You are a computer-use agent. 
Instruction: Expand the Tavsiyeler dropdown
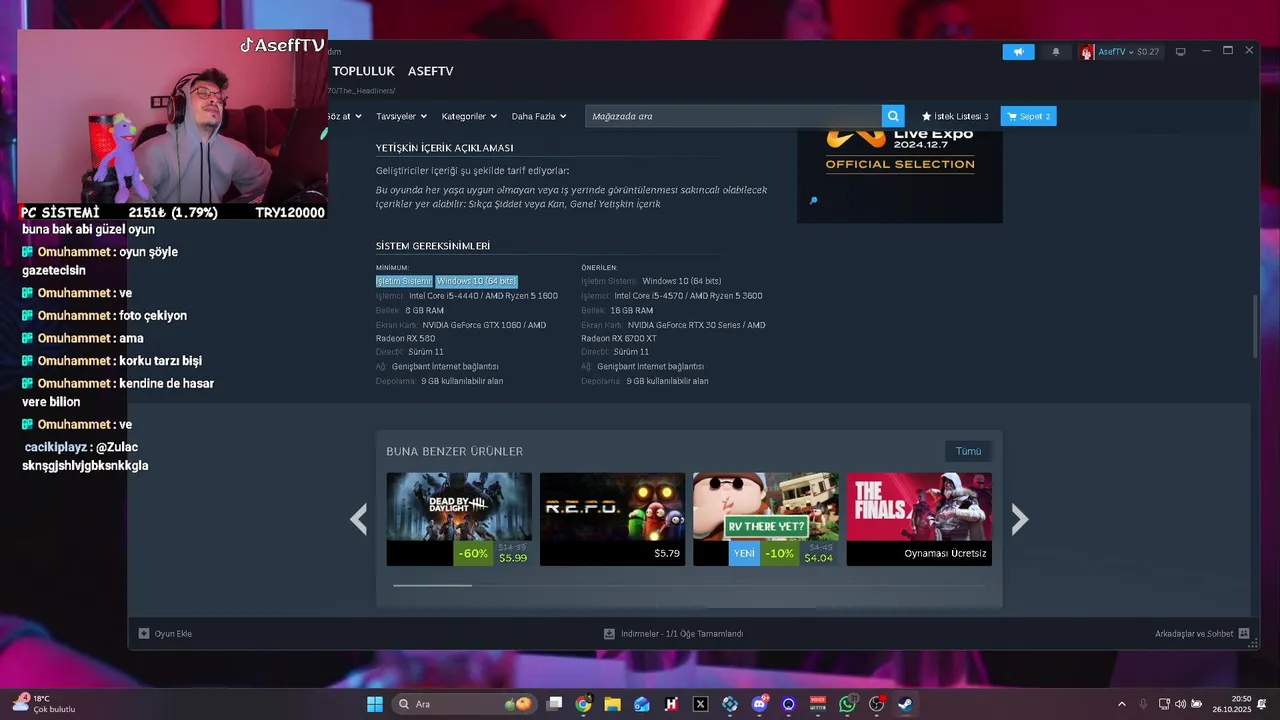tap(400, 116)
